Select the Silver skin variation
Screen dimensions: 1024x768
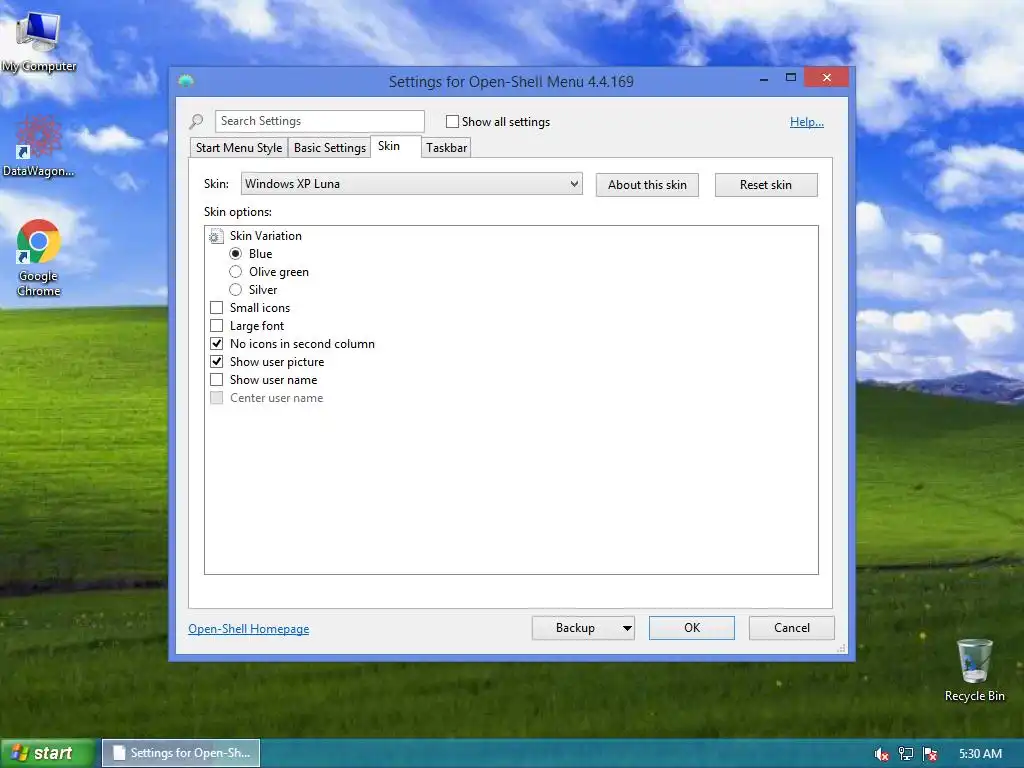click(236, 289)
